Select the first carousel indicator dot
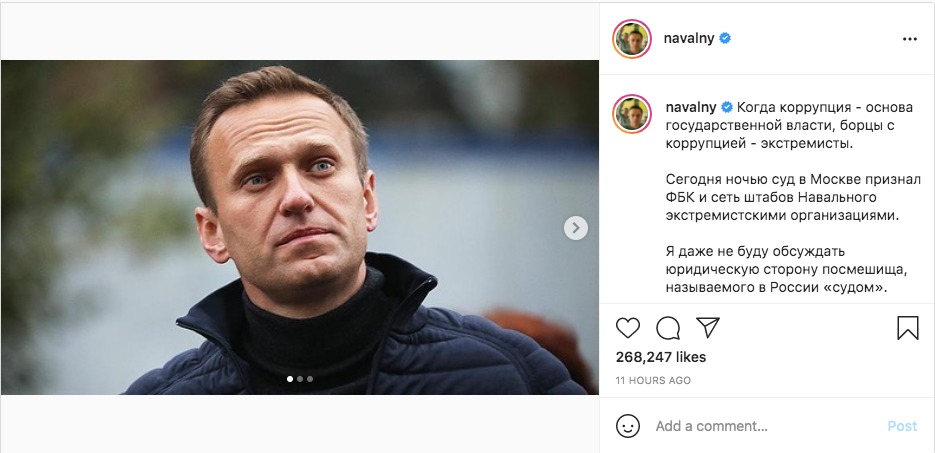This screenshot has height=453, width=935. point(290,379)
